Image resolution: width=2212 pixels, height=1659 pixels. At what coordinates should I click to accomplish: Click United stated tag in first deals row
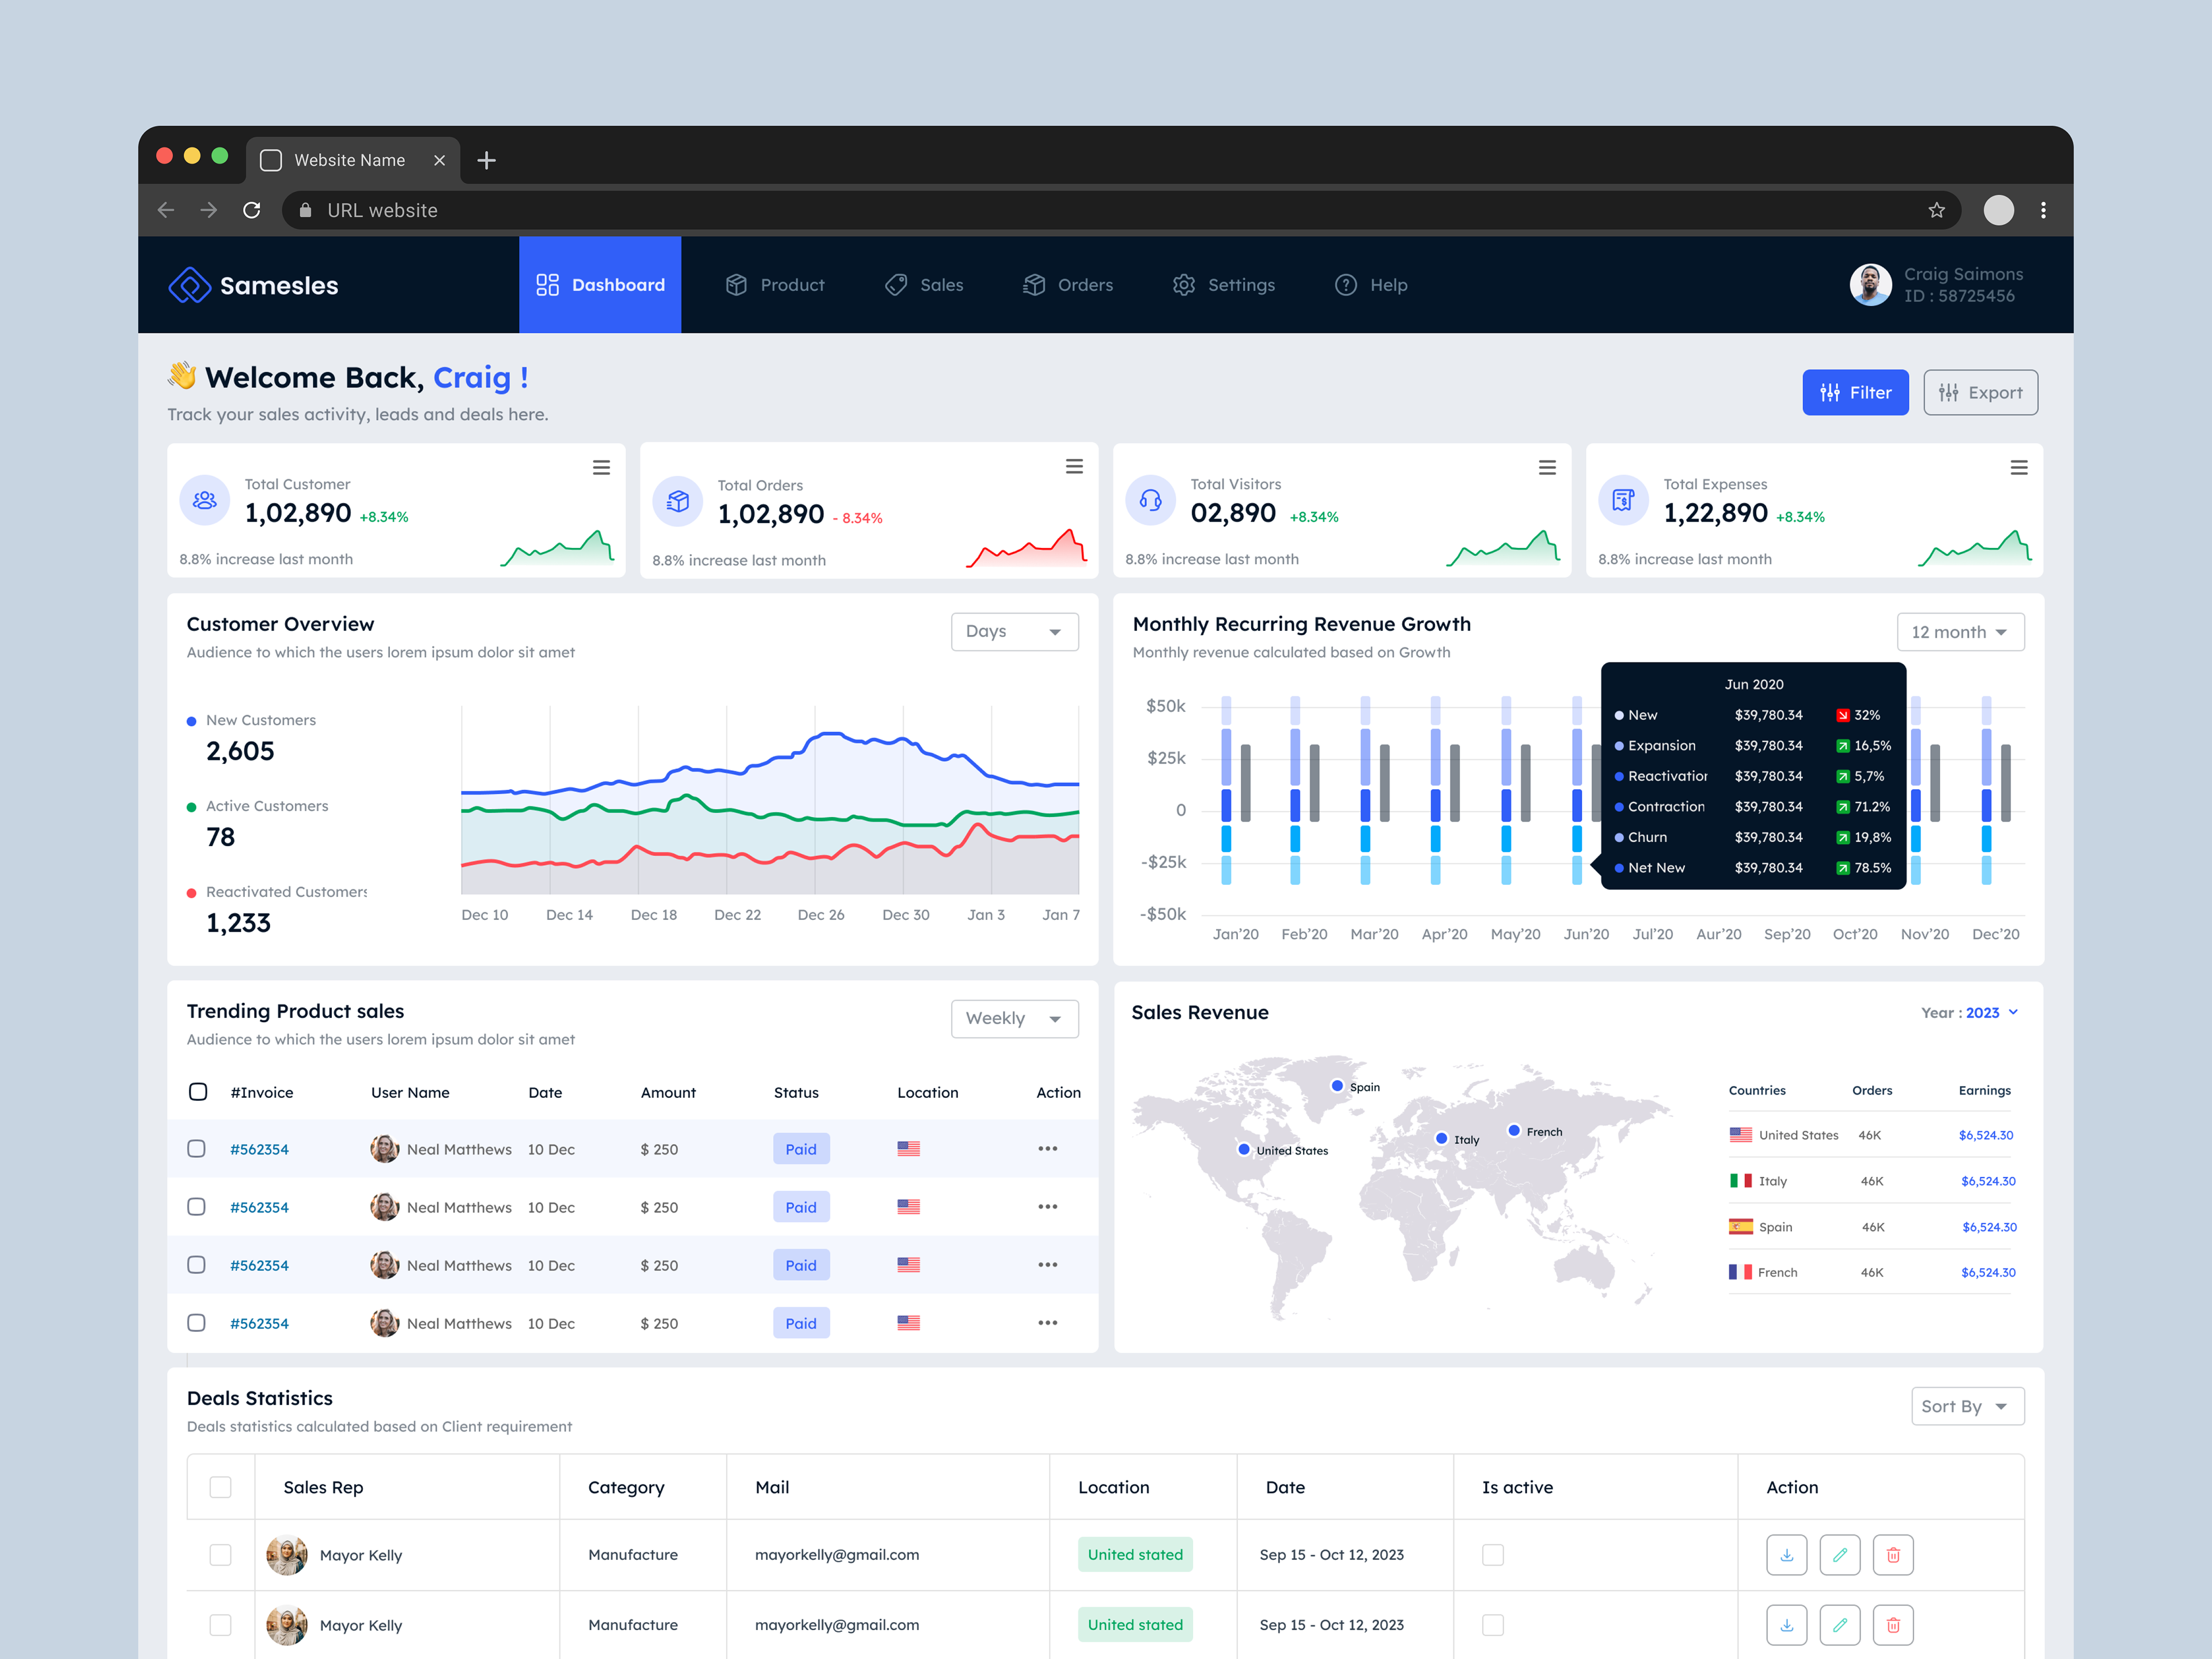1135,1555
